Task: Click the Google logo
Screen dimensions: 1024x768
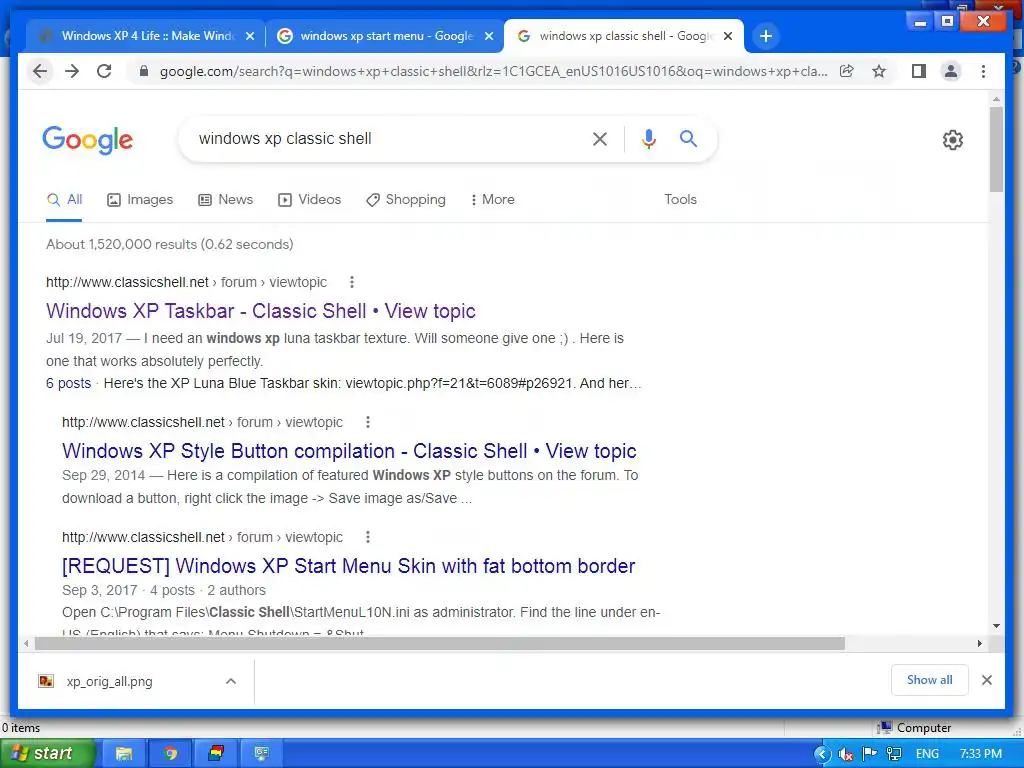Action: pos(88,140)
